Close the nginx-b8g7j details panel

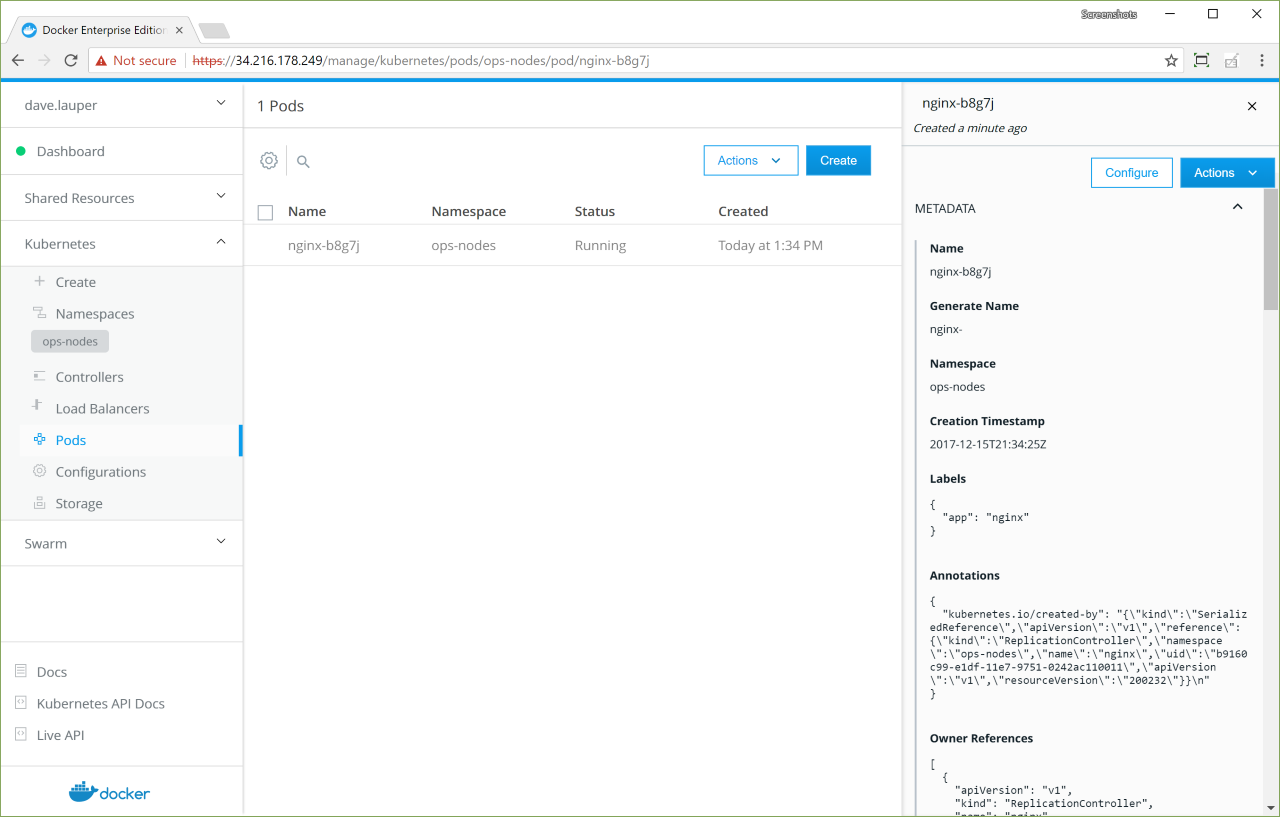coord(1252,106)
